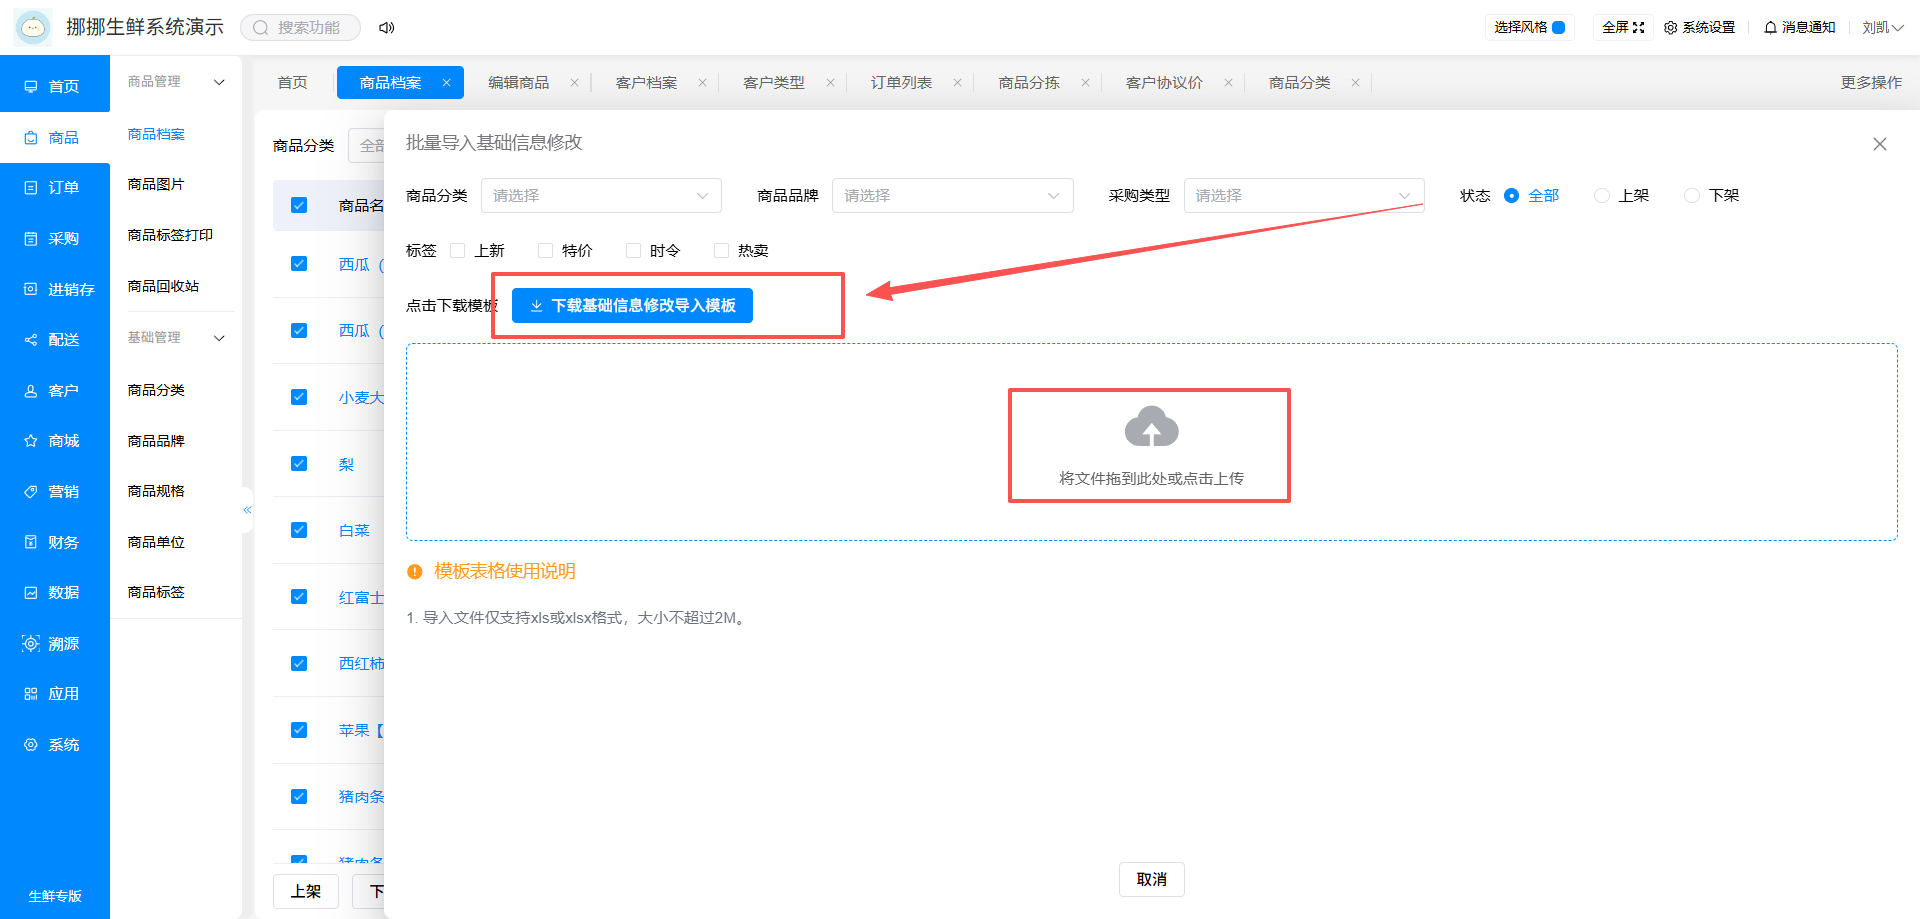Open the 商品品牌 dropdown
The width and height of the screenshot is (1920, 919).
(952, 196)
